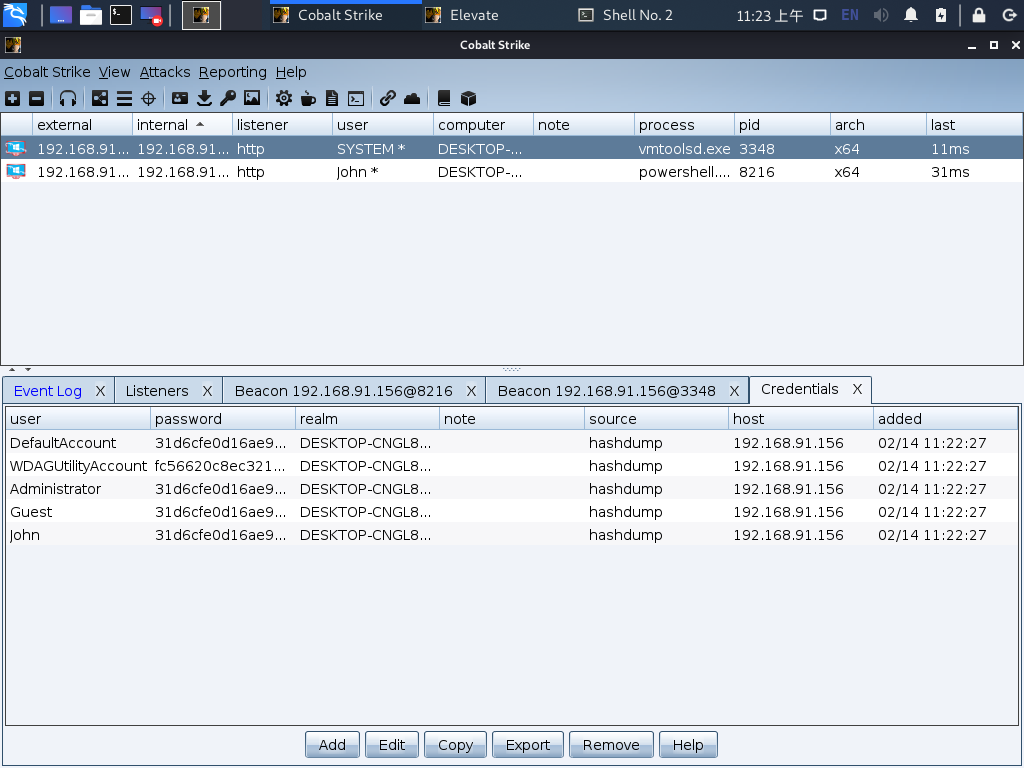Open the Beacon 192.168.91.156@8216 tab
Viewport: 1024px width, 768px height.
pyautogui.click(x=343, y=391)
